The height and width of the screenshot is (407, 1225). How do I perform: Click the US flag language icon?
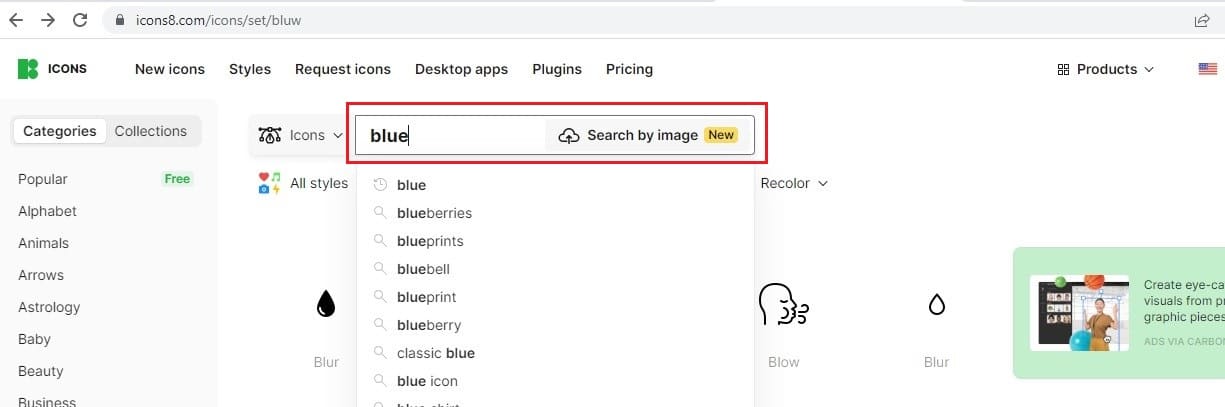(x=1207, y=69)
